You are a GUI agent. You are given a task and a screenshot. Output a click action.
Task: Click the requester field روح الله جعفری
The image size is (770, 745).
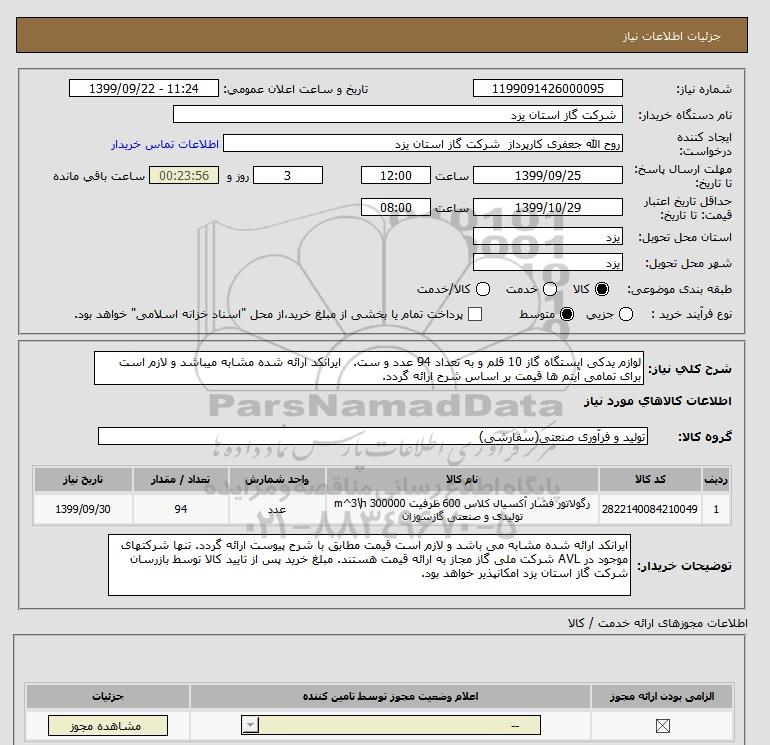click(423, 143)
